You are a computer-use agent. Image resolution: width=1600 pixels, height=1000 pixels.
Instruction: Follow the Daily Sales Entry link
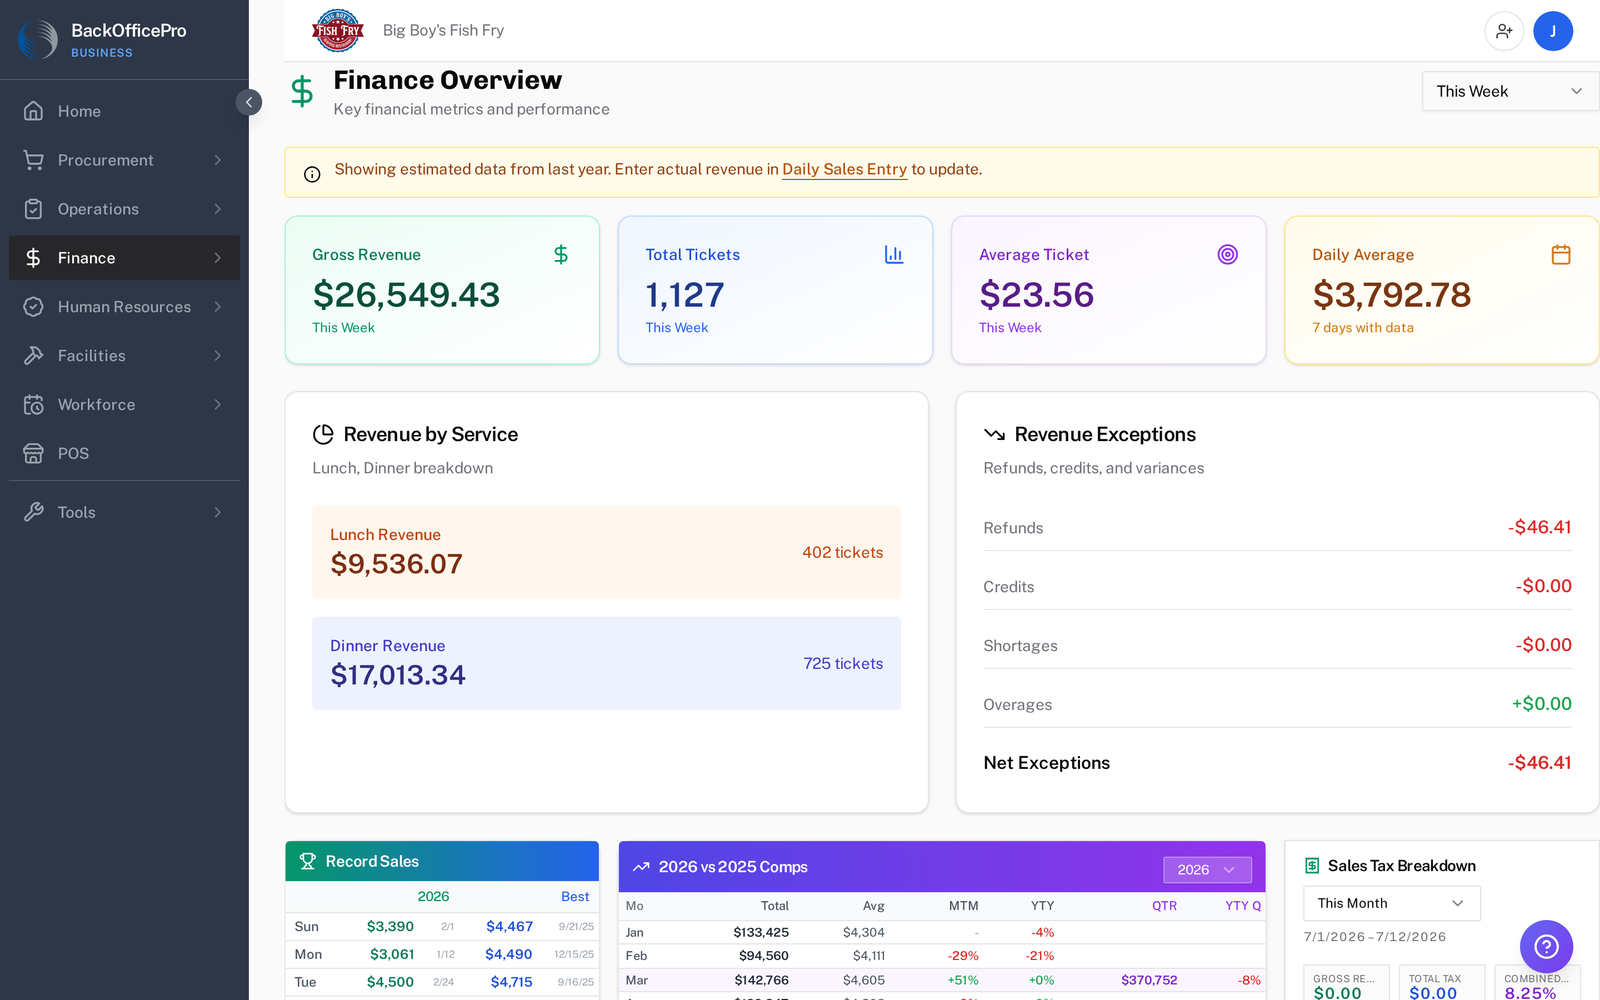click(x=844, y=170)
